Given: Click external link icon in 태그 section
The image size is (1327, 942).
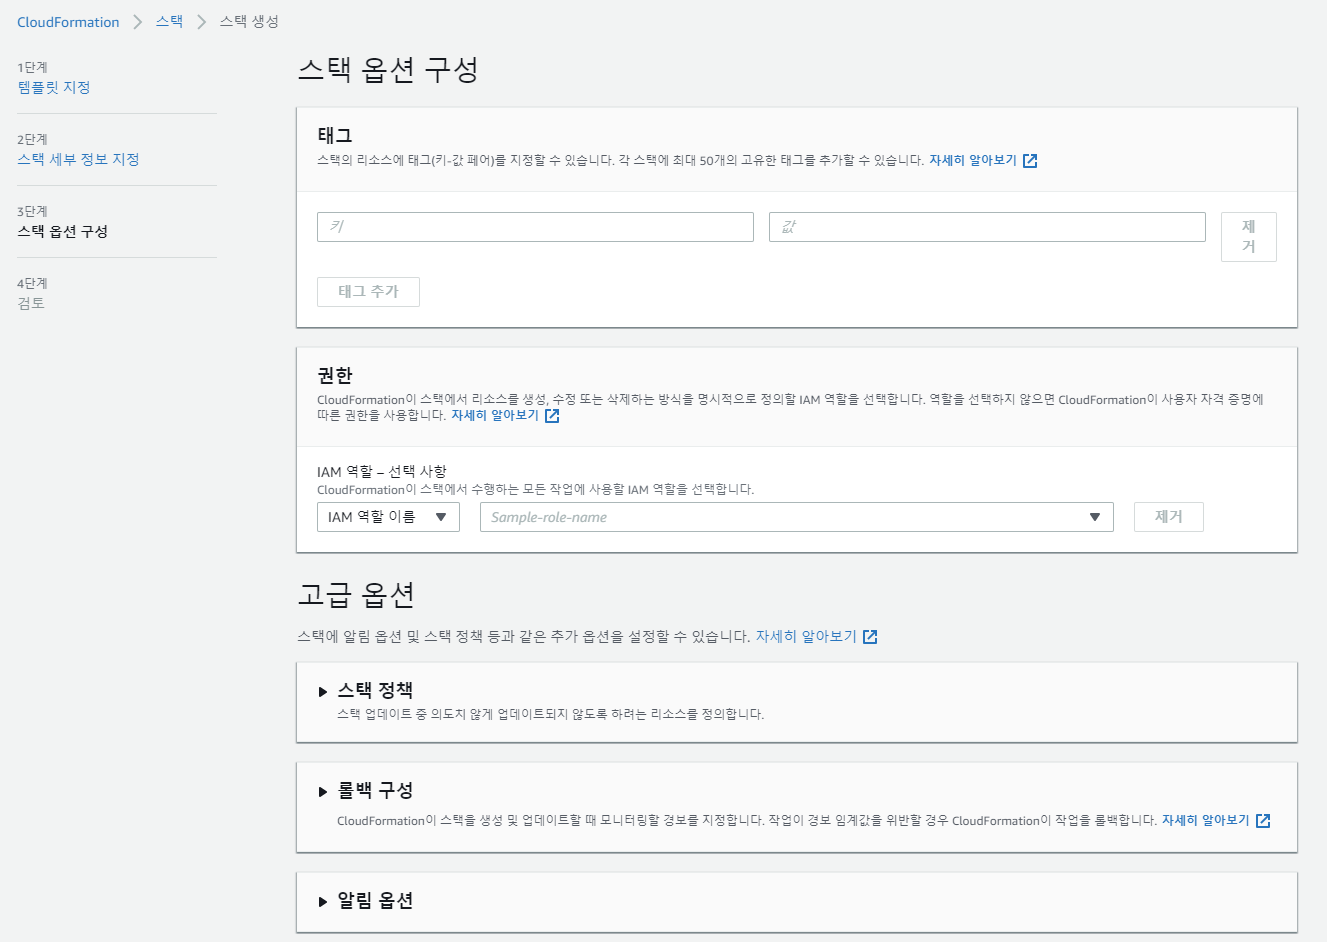Looking at the screenshot, I should 1030,161.
